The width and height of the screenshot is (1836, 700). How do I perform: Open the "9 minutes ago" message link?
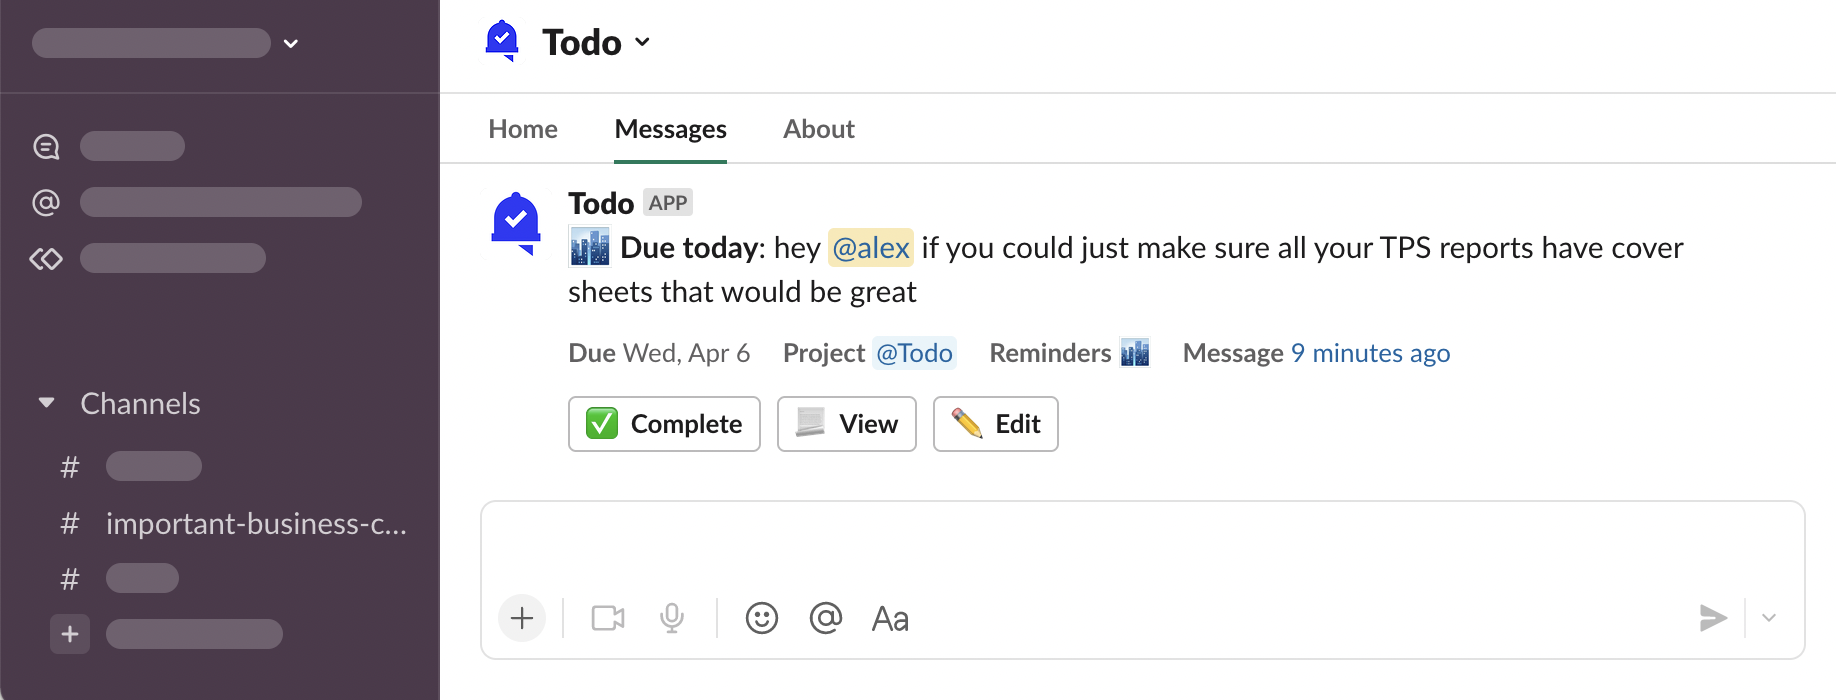[1370, 353]
